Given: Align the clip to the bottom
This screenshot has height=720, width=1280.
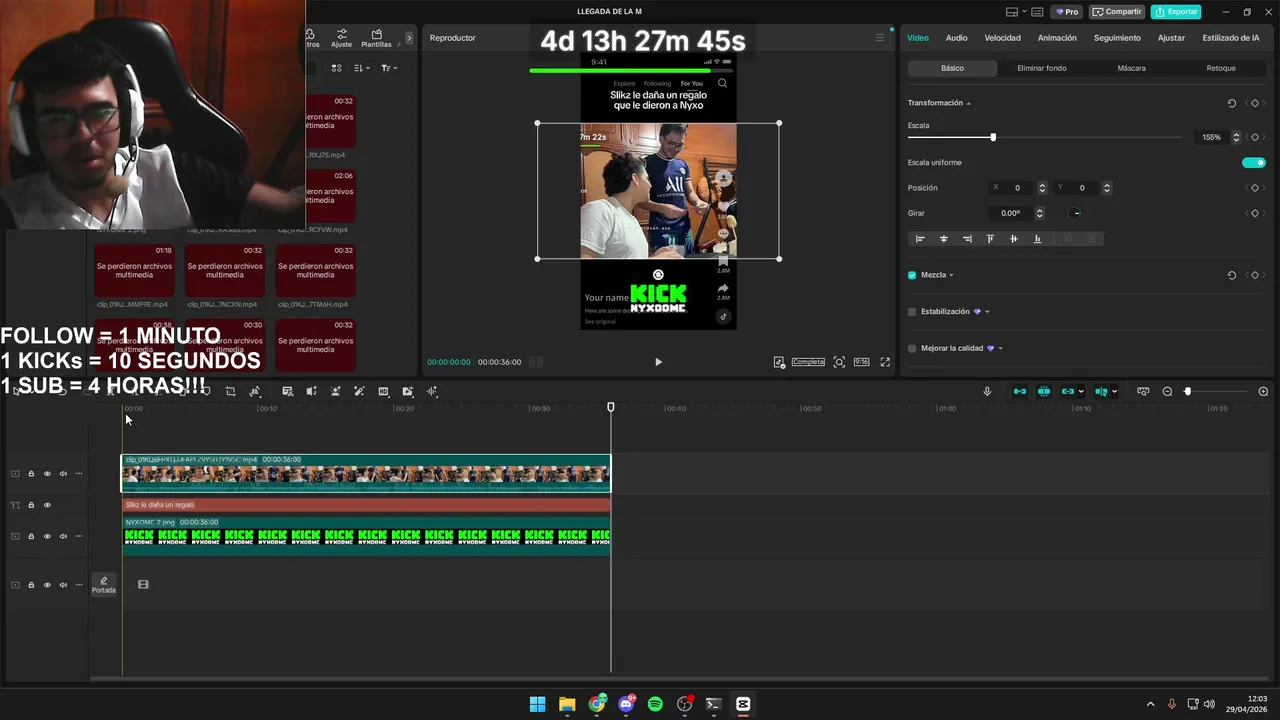Looking at the screenshot, I should [x=1037, y=239].
